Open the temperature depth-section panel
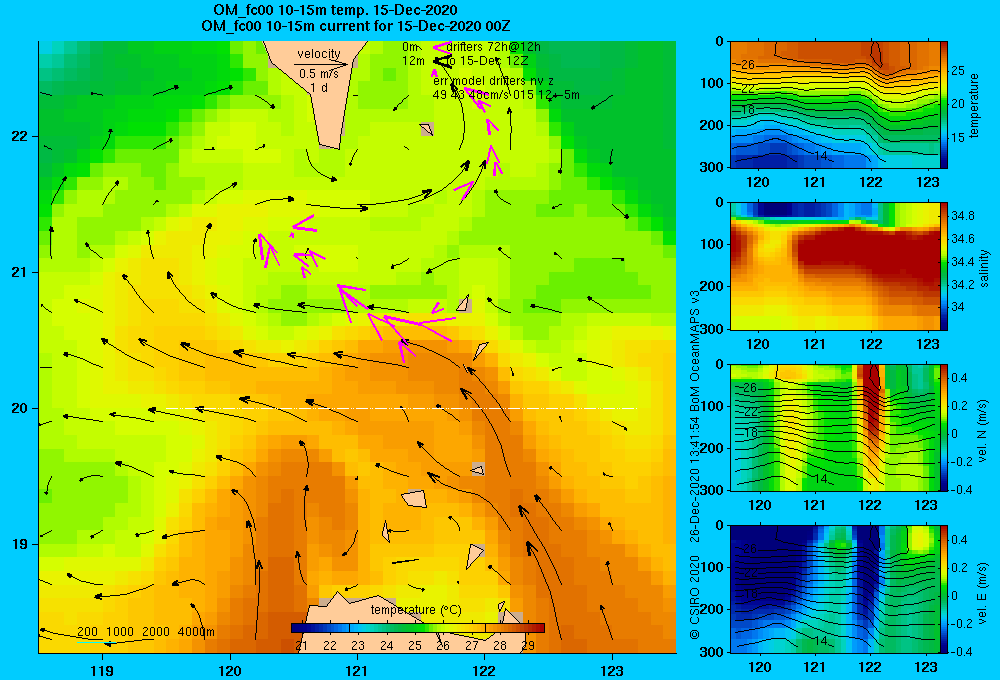1000x680 pixels. (835, 105)
